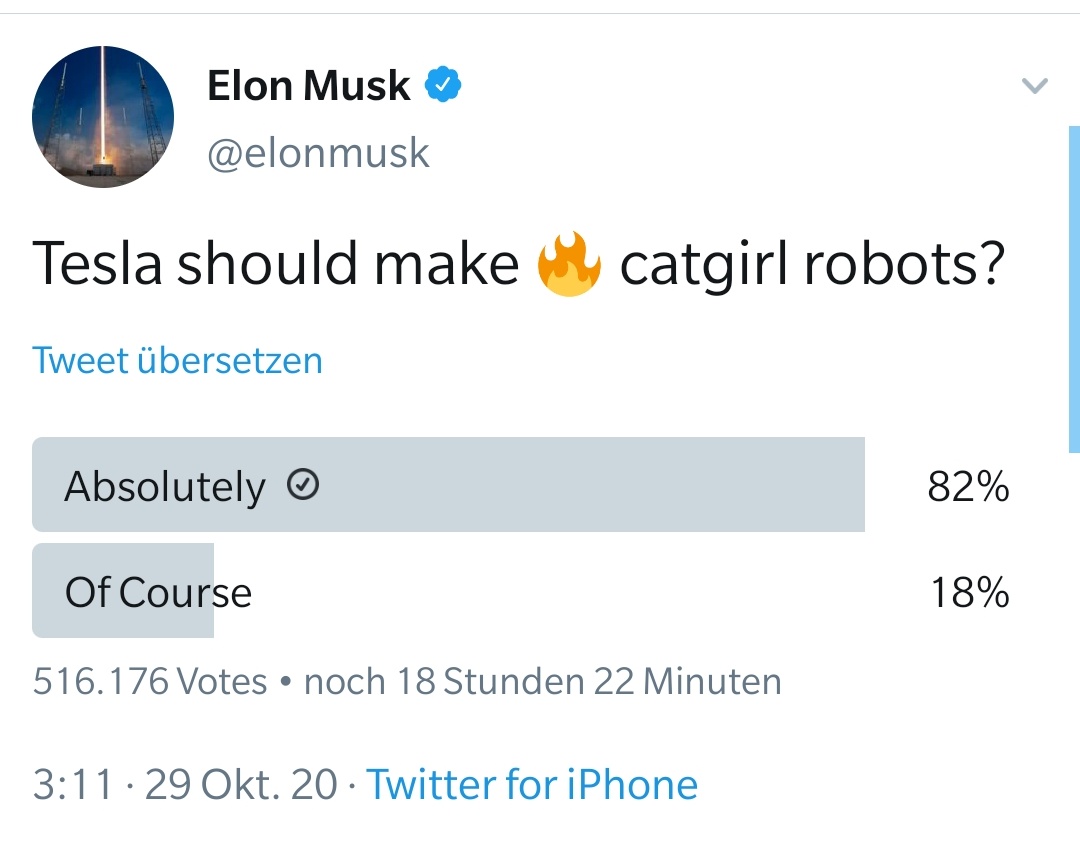The image size is (1080, 842).
Task: Click the Tweet übersetzen link
Action: point(177,360)
